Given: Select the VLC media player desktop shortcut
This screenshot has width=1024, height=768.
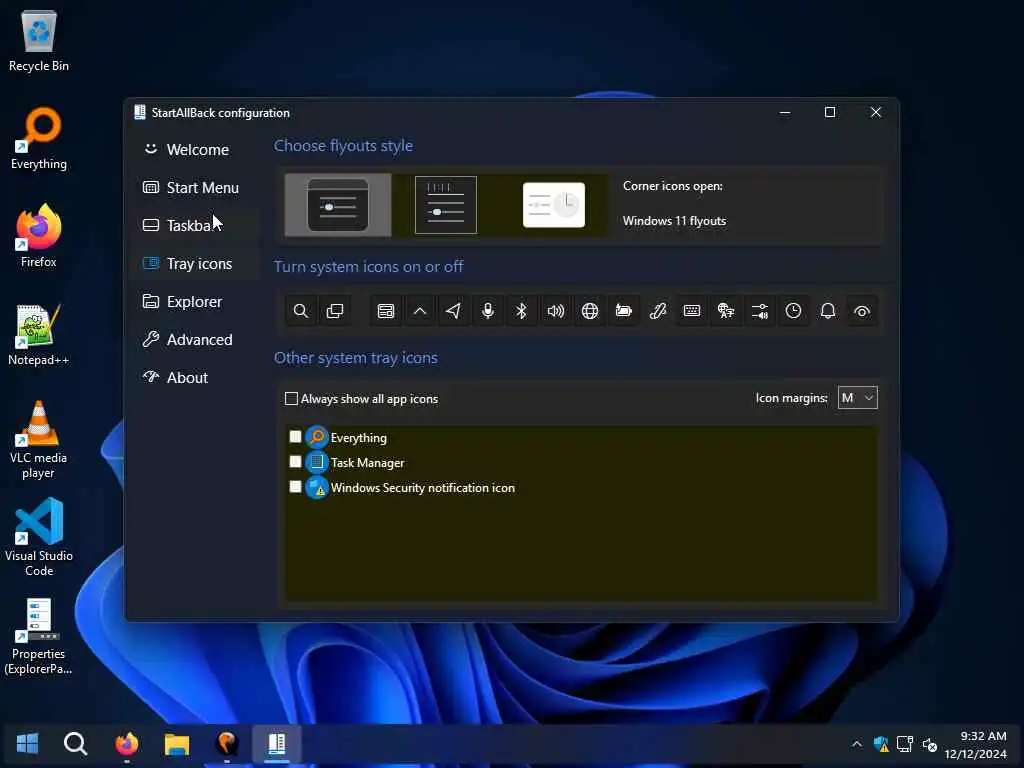Looking at the screenshot, I should [x=39, y=440].
